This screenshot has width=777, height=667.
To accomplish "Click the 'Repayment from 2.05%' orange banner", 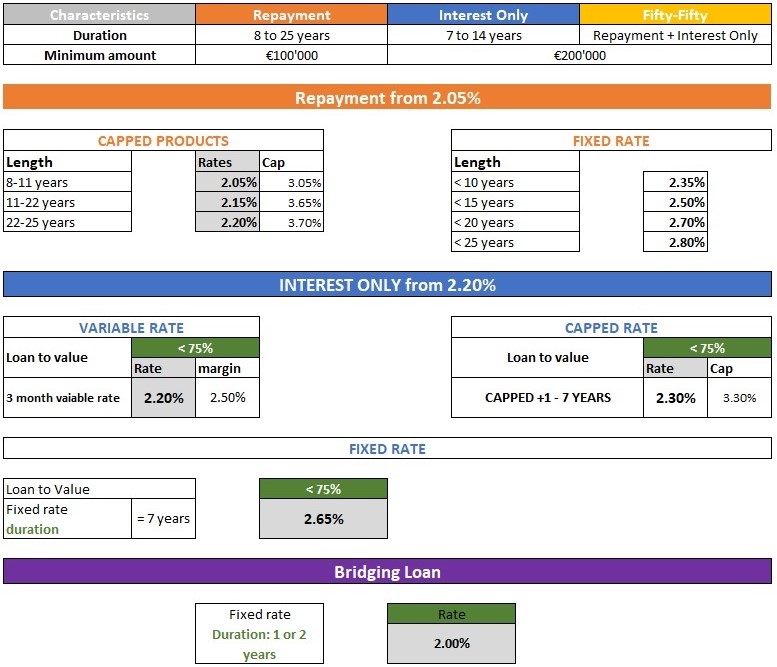I will (x=387, y=98).
